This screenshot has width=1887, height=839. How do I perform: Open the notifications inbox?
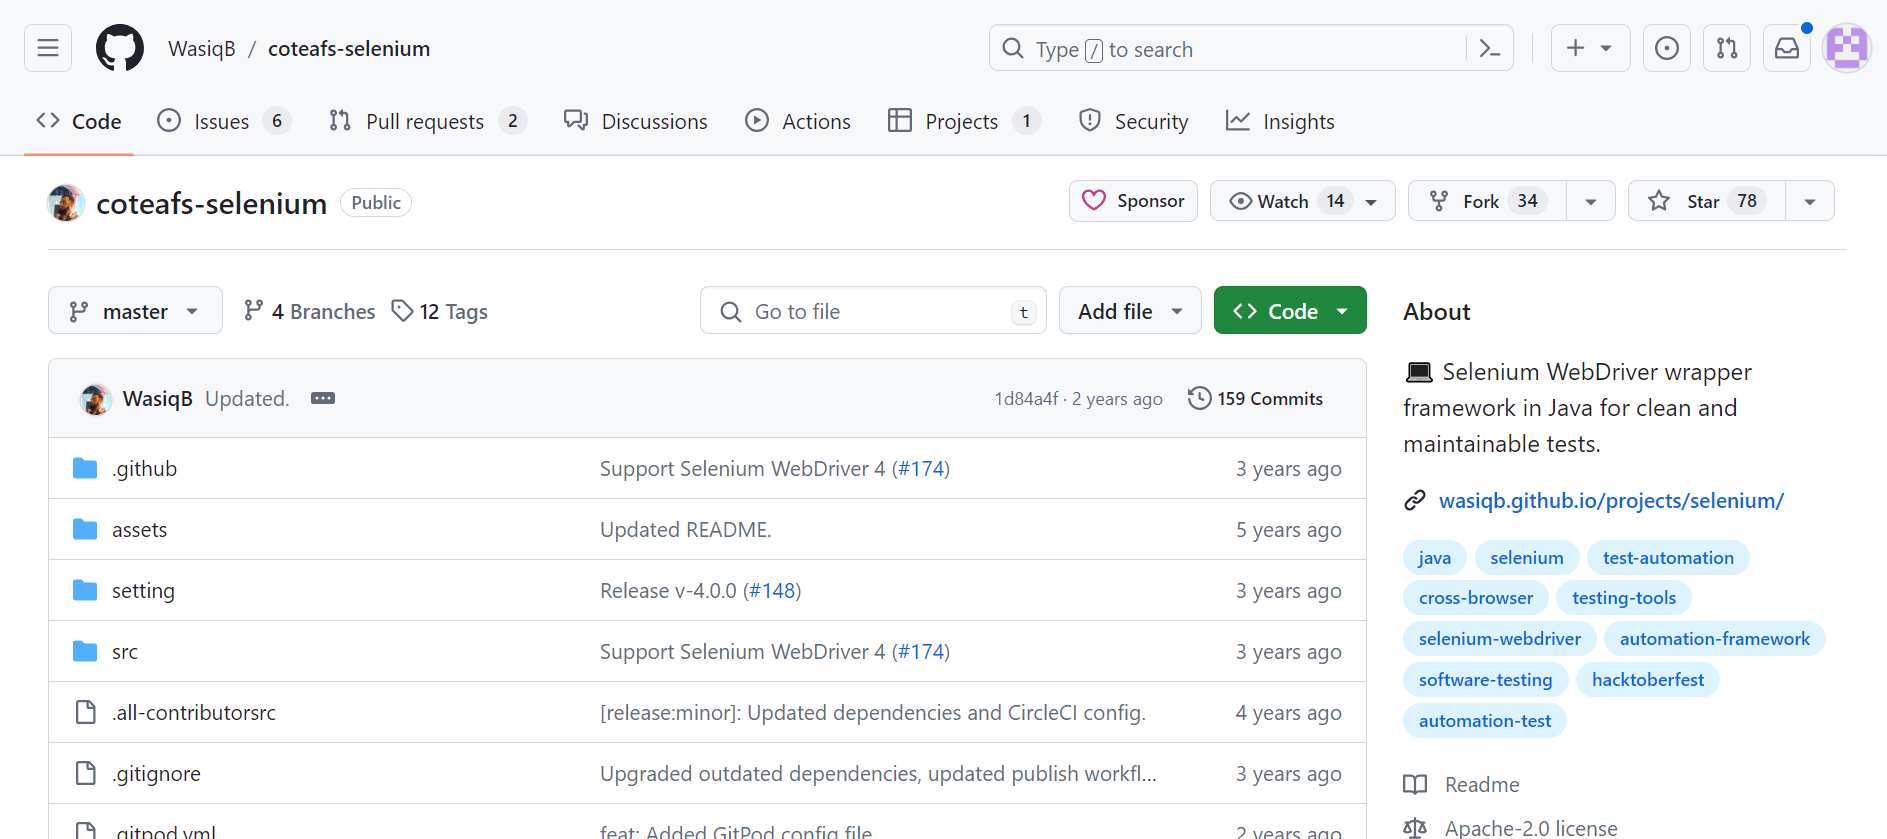1787,48
